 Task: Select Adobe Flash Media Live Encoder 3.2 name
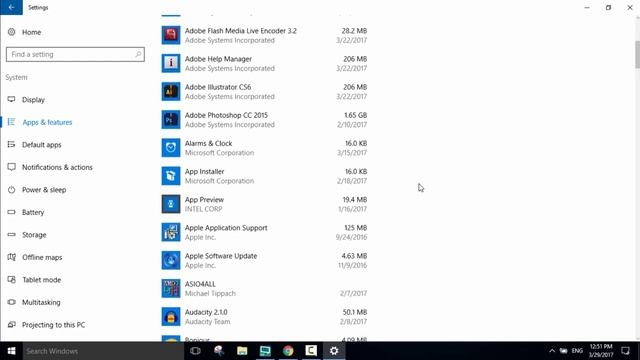coord(241,31)
